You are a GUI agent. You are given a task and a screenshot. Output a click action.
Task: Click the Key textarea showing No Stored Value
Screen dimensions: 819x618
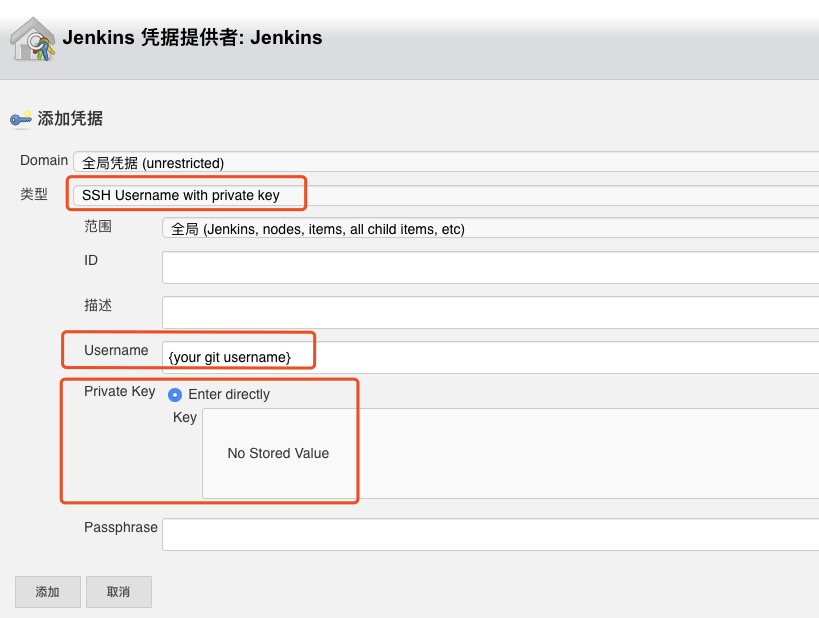(280, 453)
